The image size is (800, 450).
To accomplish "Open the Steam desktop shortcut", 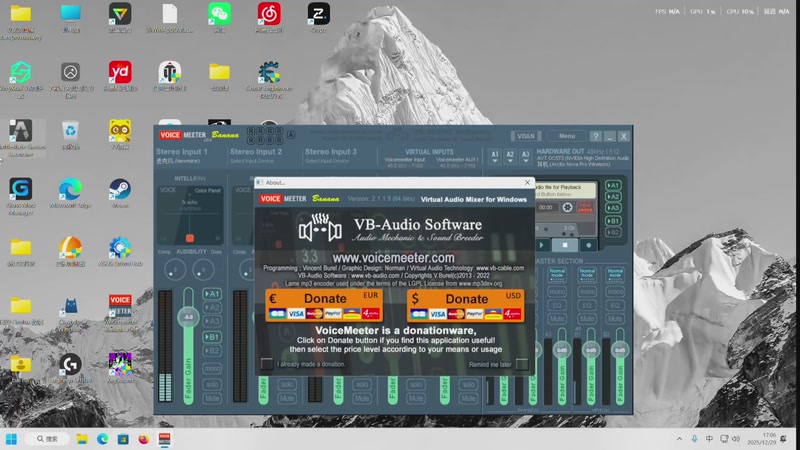I will tap(120, 193).
